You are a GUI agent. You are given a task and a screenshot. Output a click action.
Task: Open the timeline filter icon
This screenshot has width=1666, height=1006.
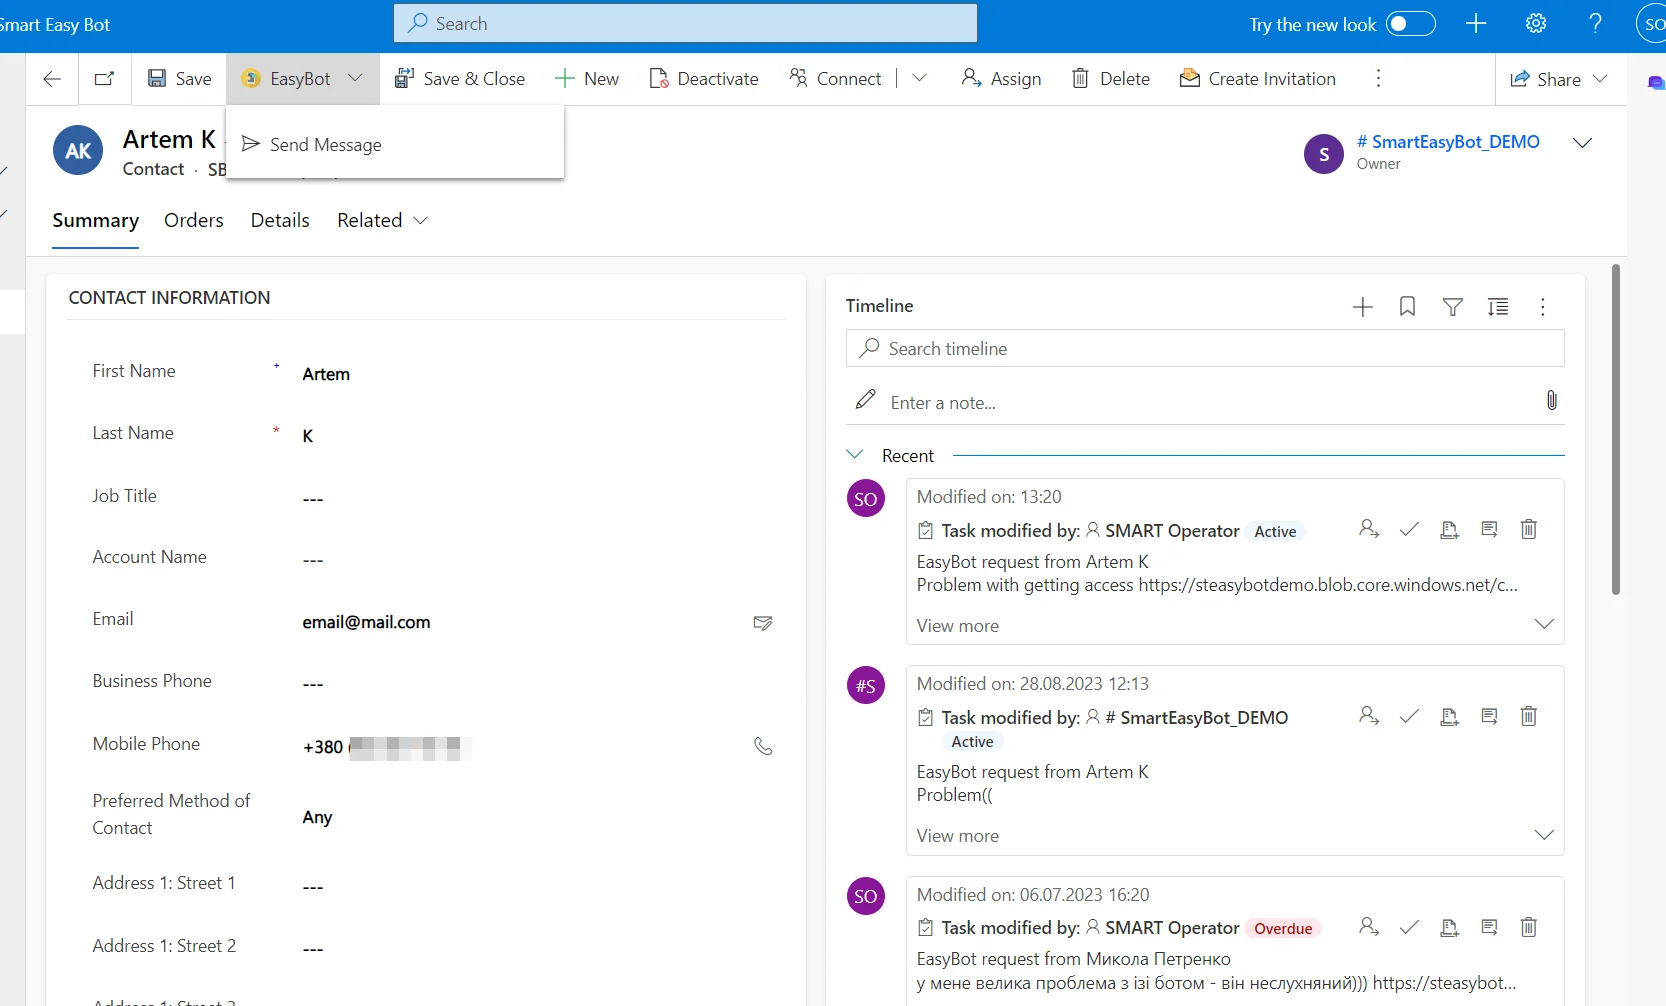click(x=1452, y=307)
